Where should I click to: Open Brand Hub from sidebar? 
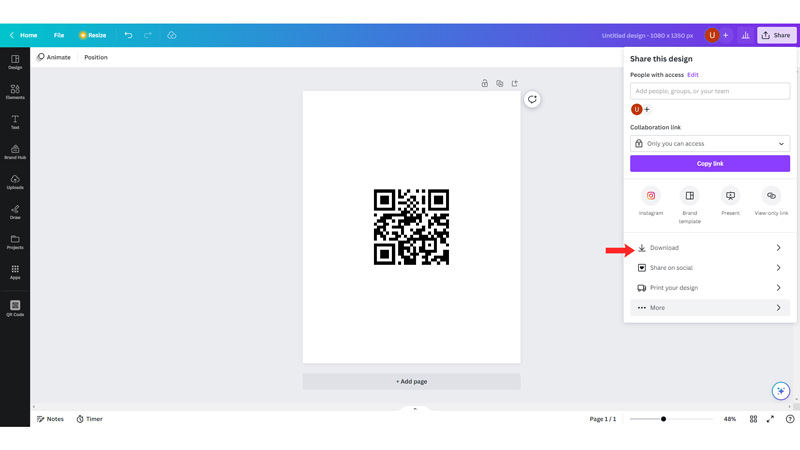pyautogui.click(x=15, y=152)
